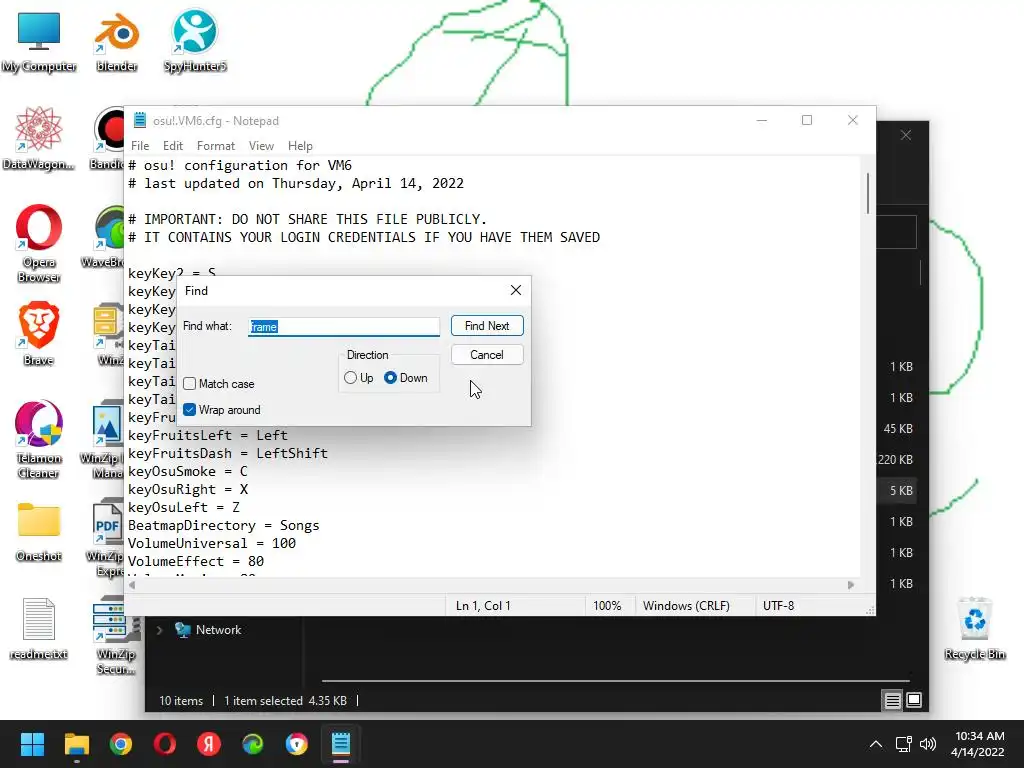This screenshot has width=1024, height=768.
Task: Click the horizontal scrollbar right arrow
Action: click(x=851, y=585)
